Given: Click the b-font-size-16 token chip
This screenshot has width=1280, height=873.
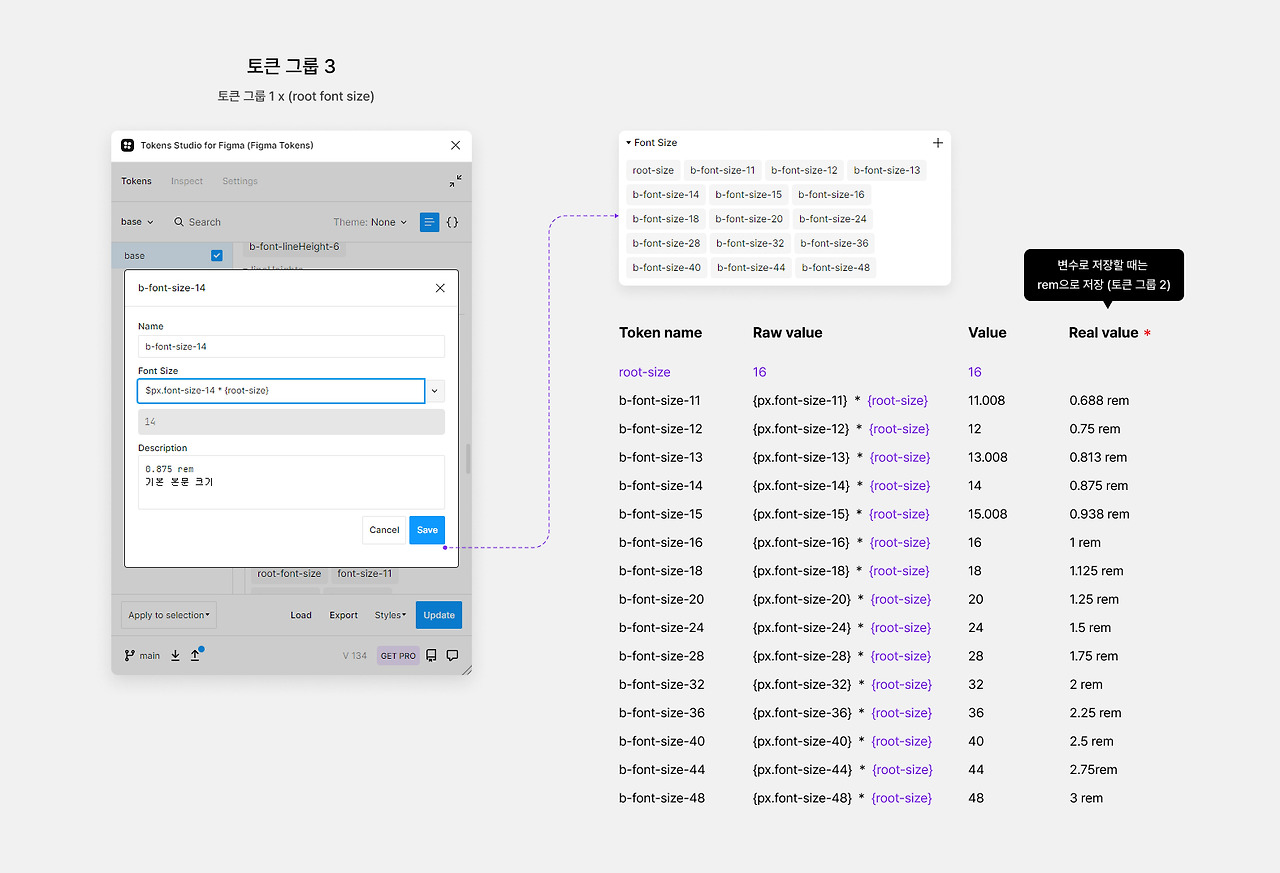Looking at the screenshot, I should (831, 195).
